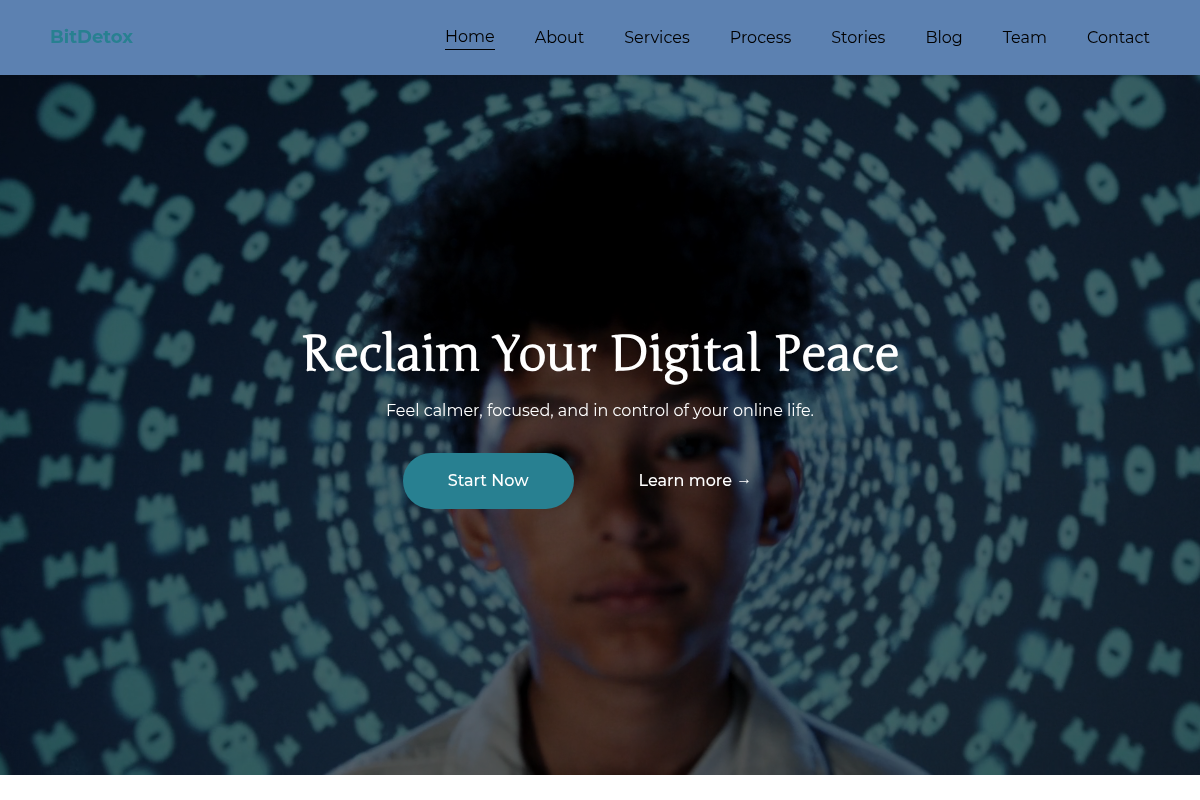Visit the Blog link
Viewport: 1200px width, 800px height.
pos(944,37)
